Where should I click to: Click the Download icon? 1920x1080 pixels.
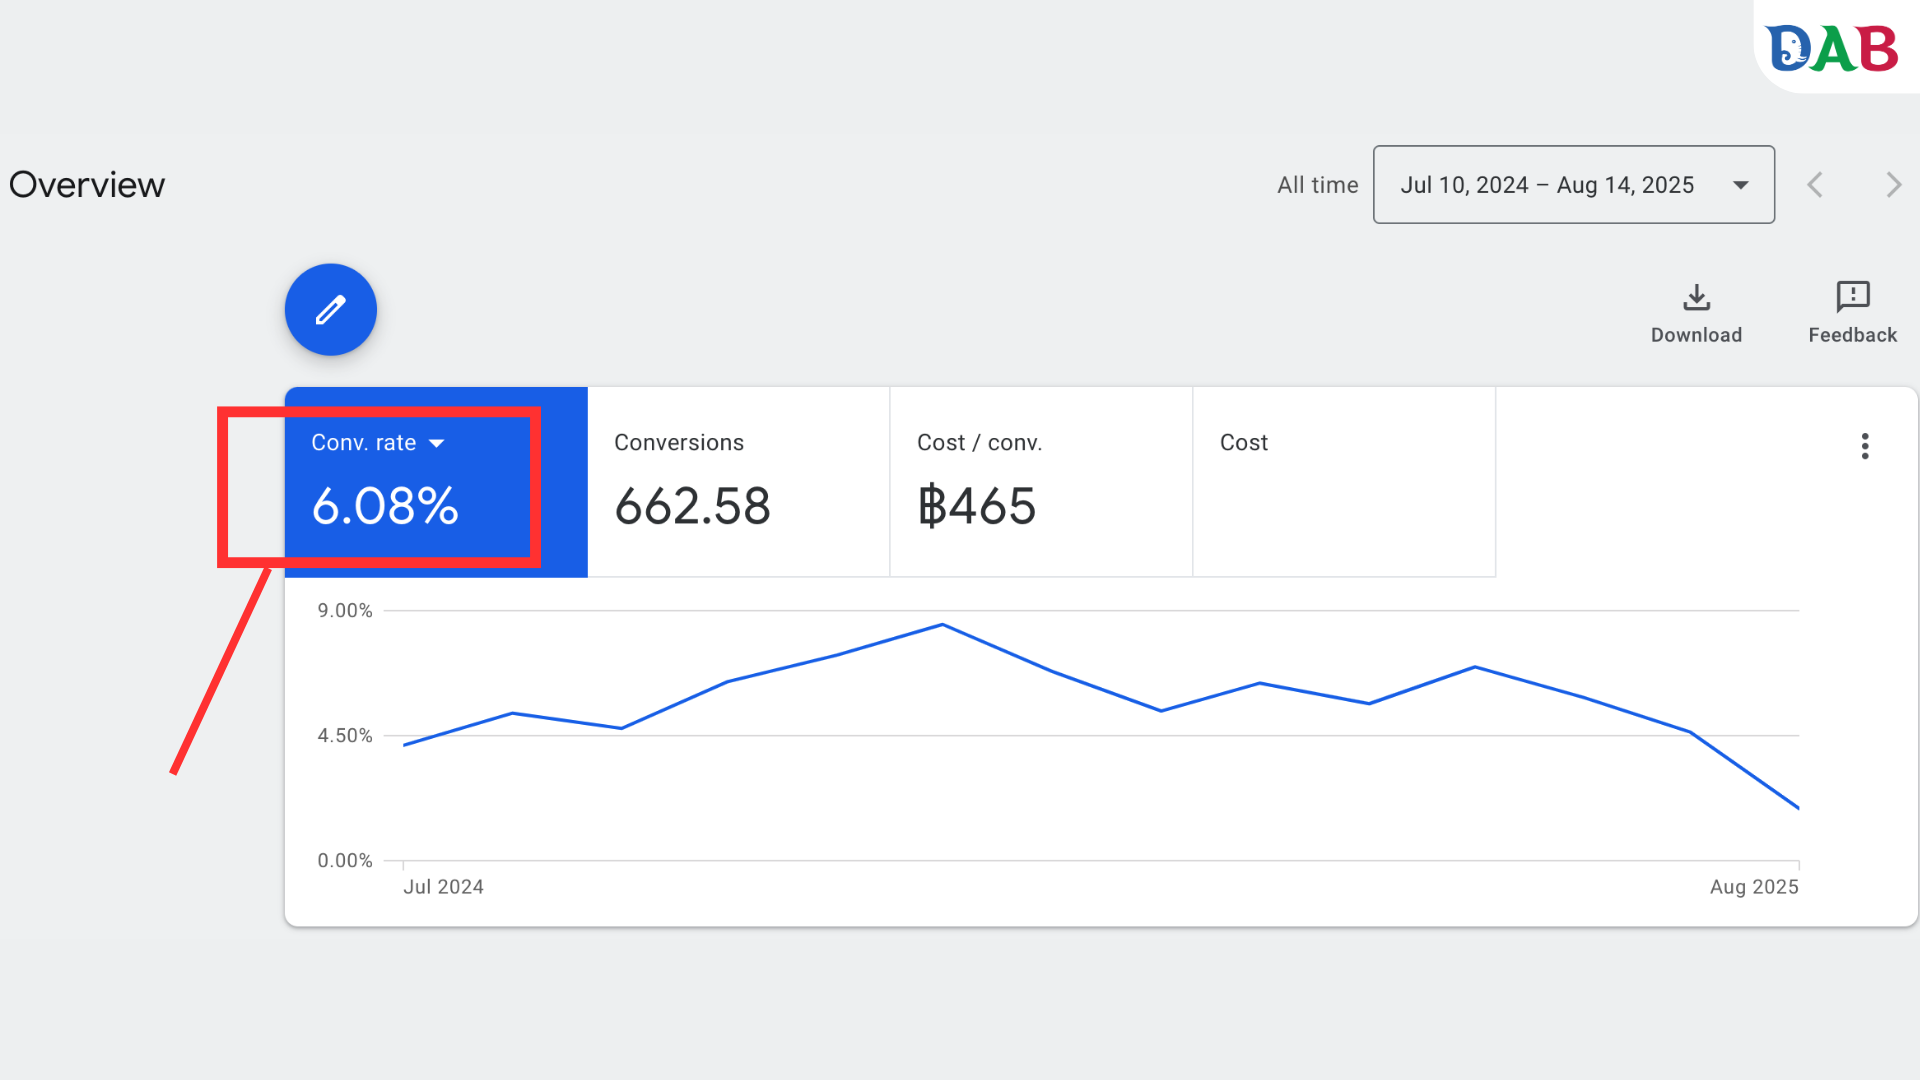coord(1696,298)
